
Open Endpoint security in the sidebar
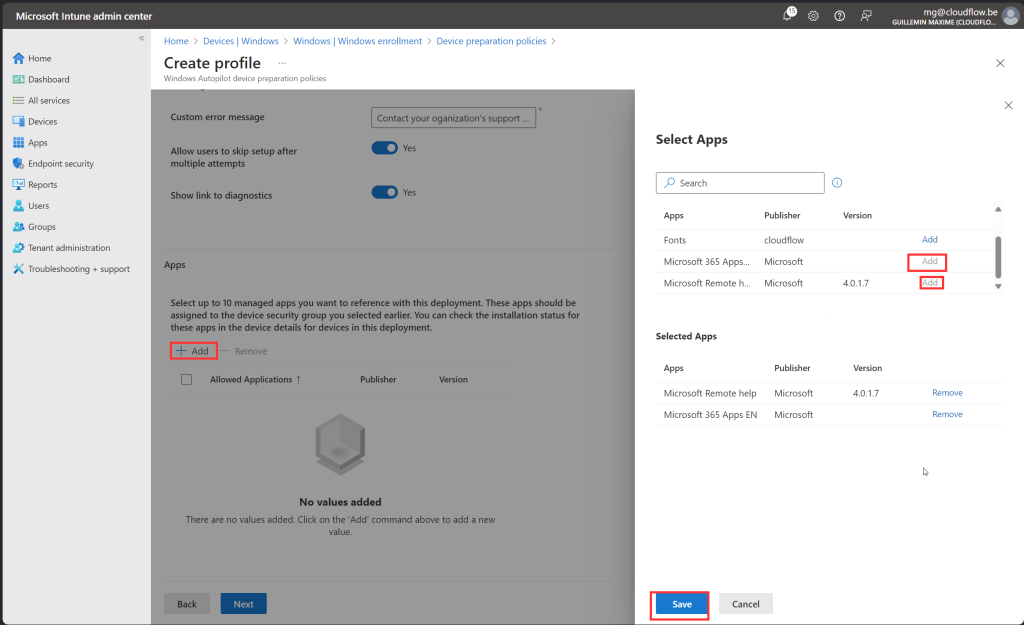point(61,163)
